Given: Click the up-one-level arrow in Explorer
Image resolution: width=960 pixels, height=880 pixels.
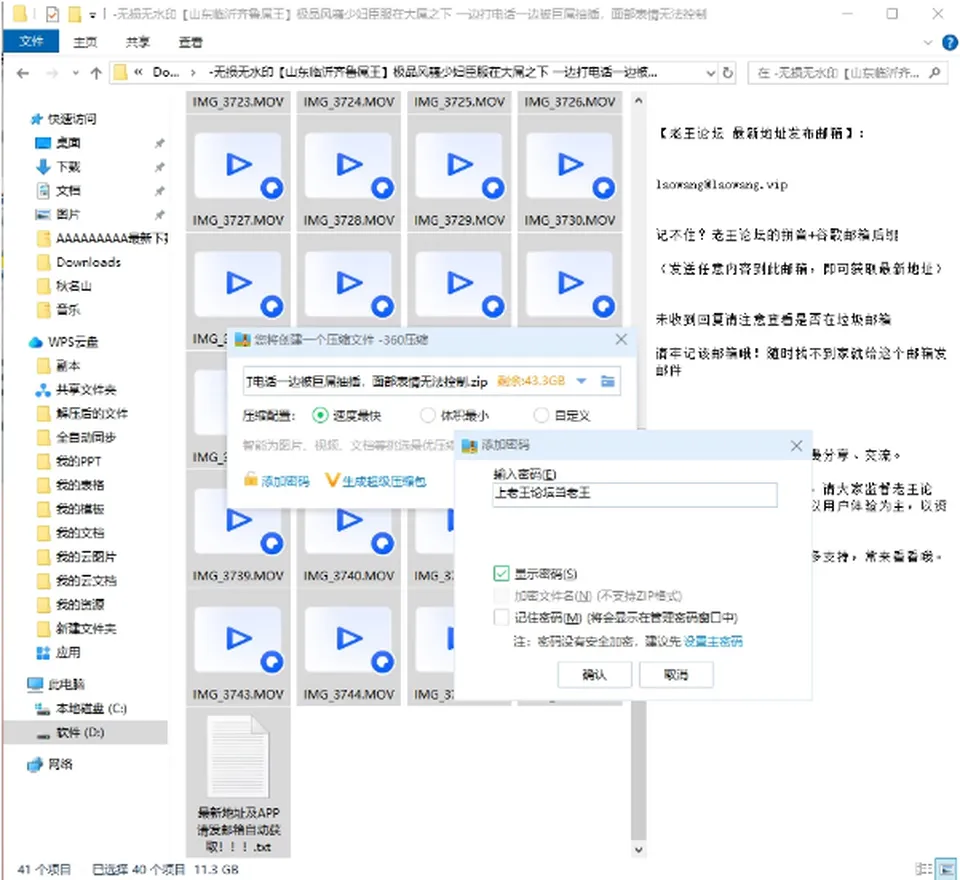Looking at the screenshot, I should 96,73.
